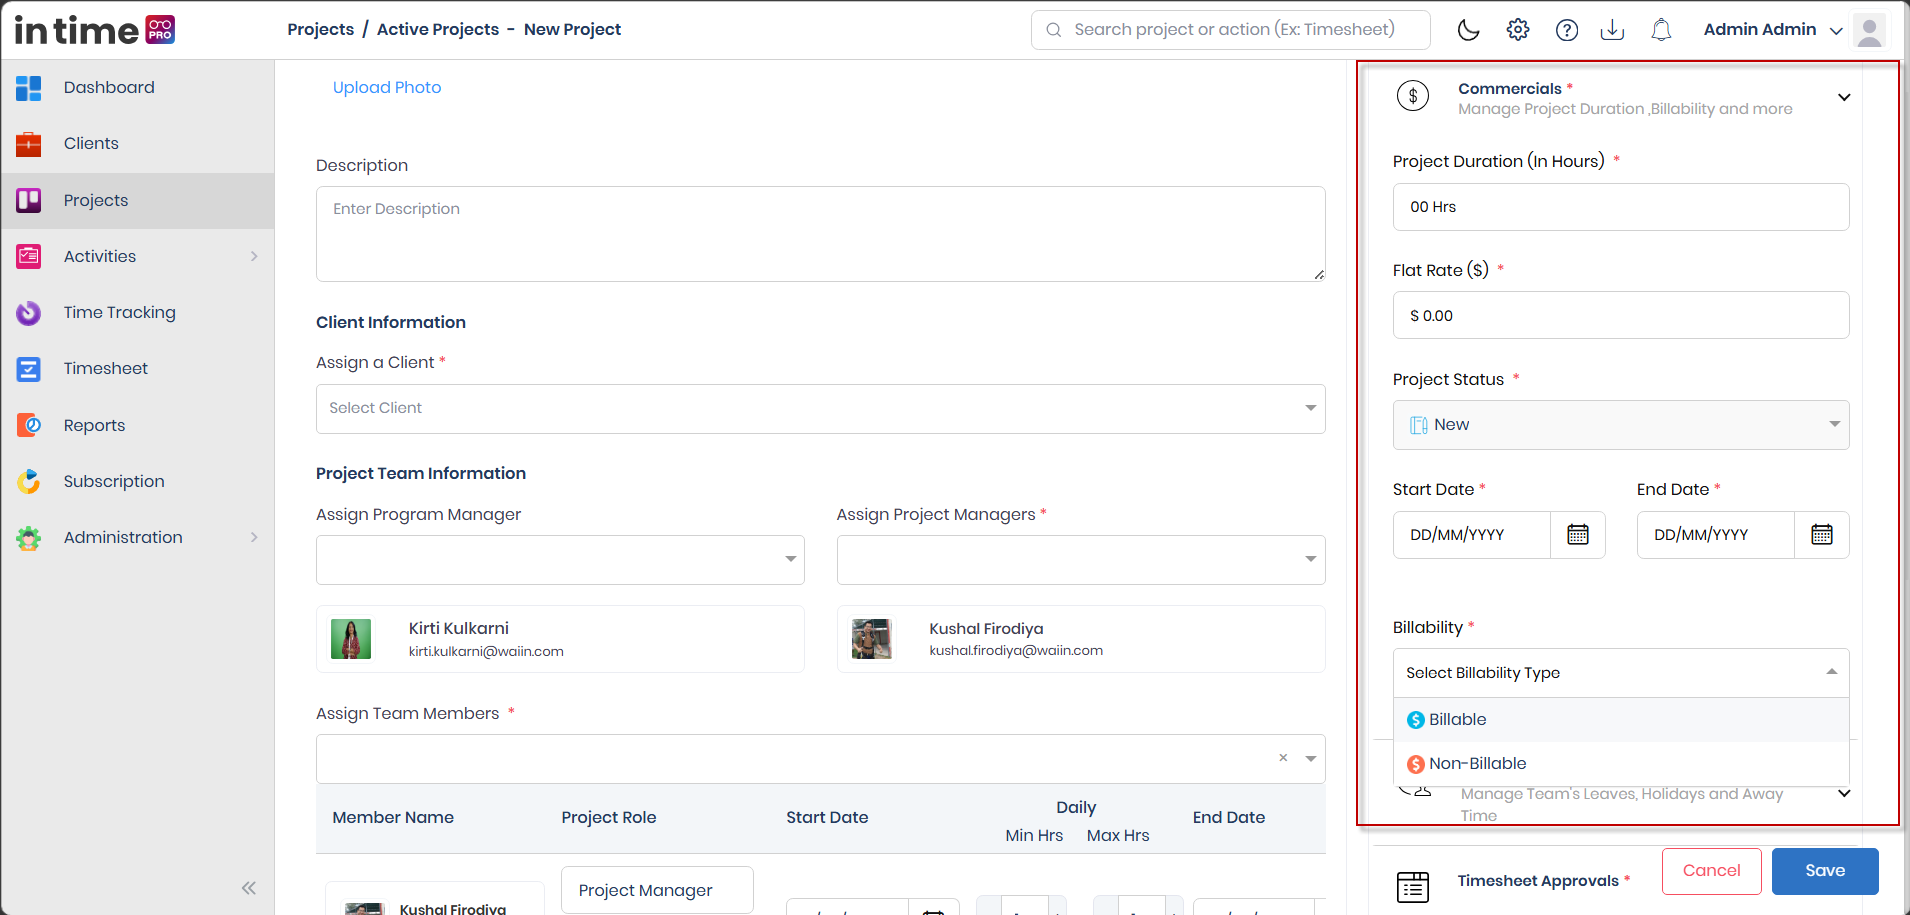Screen dimensions: 1910x915
Task: Click the Save button
Action: (1825, 871)
